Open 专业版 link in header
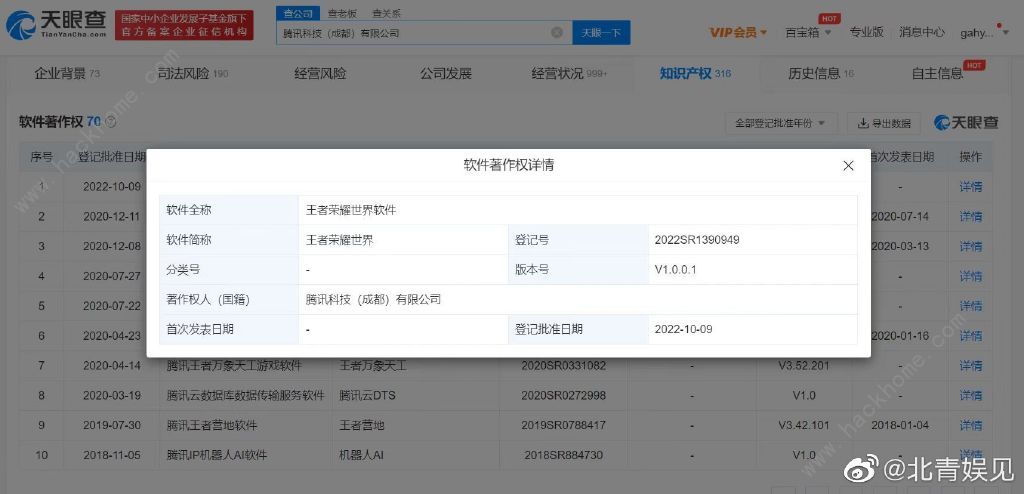This screenshot has width=1024, height=494. tap(866, 32)
